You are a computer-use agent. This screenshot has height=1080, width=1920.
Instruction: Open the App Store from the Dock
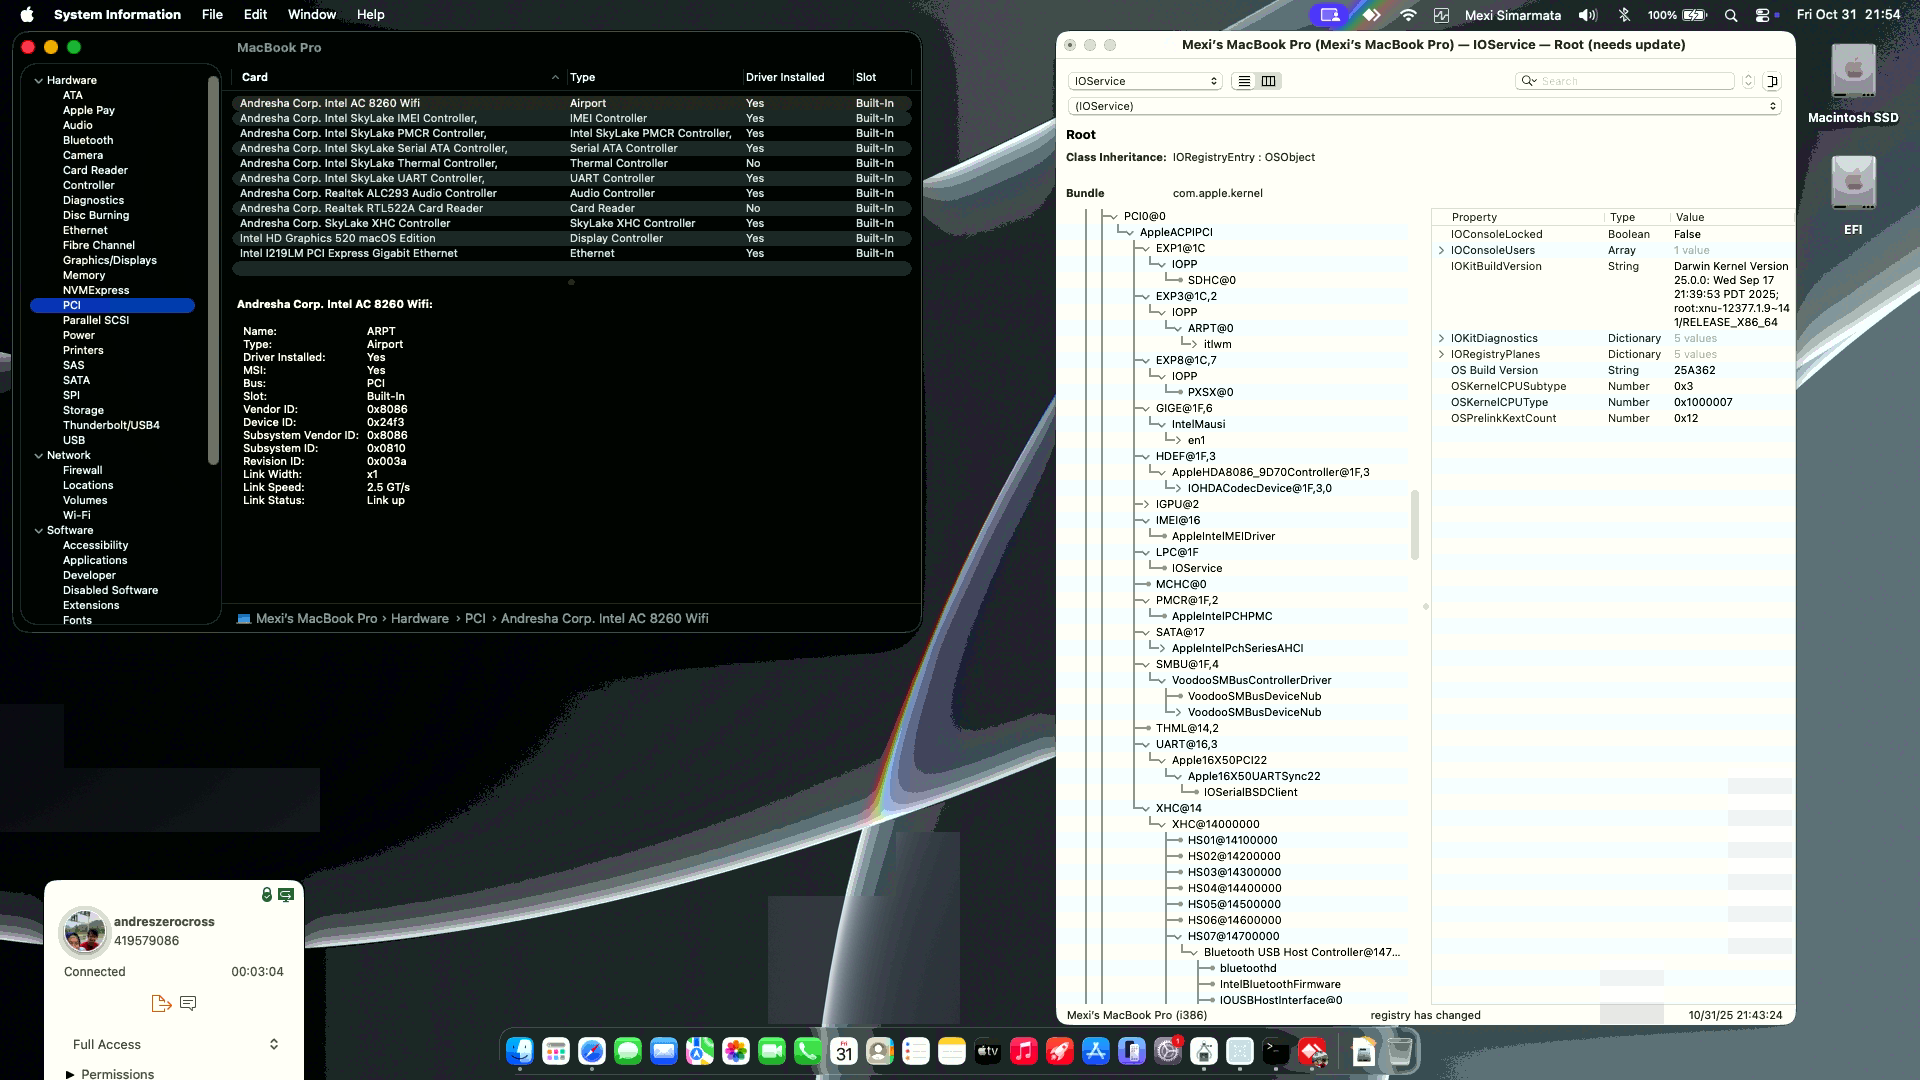click(1096, 1051)
